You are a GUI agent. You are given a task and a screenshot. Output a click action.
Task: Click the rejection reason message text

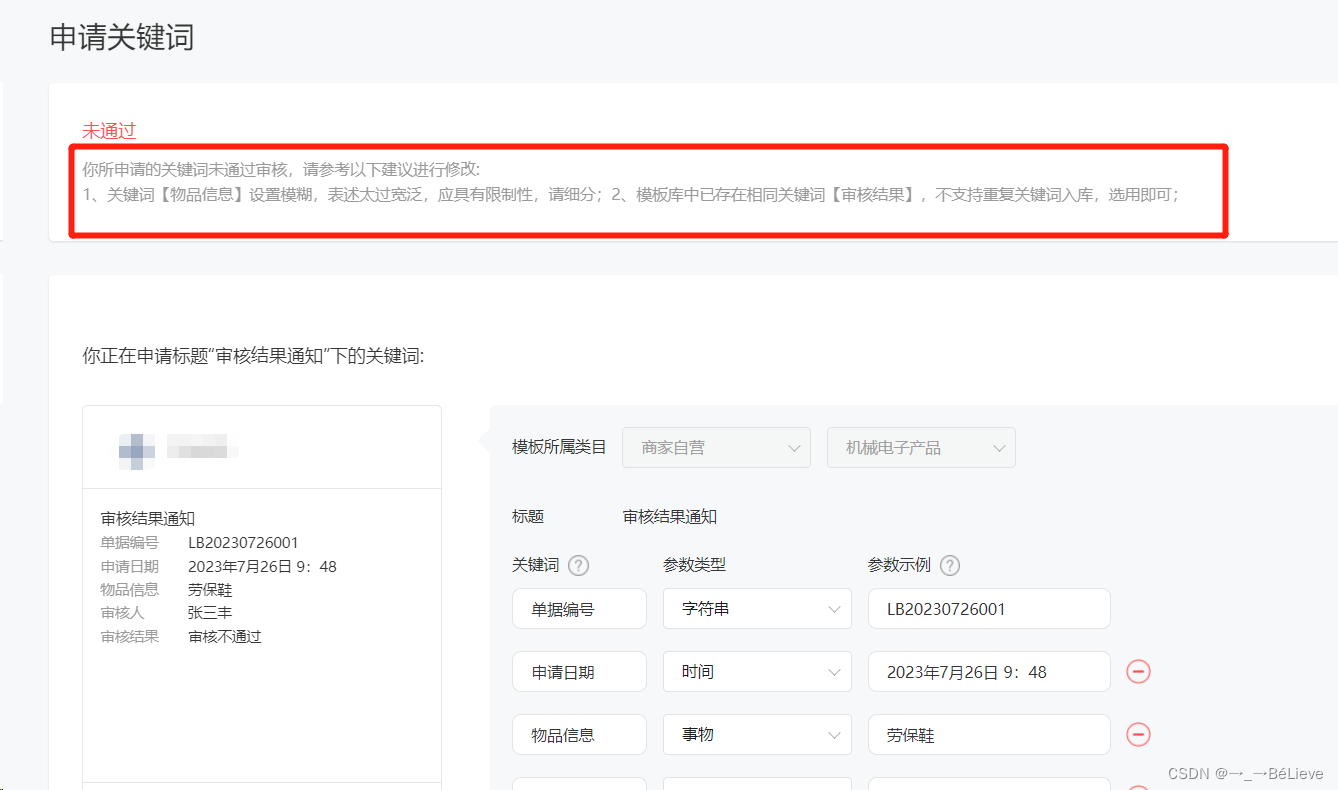tap(631, 182)
